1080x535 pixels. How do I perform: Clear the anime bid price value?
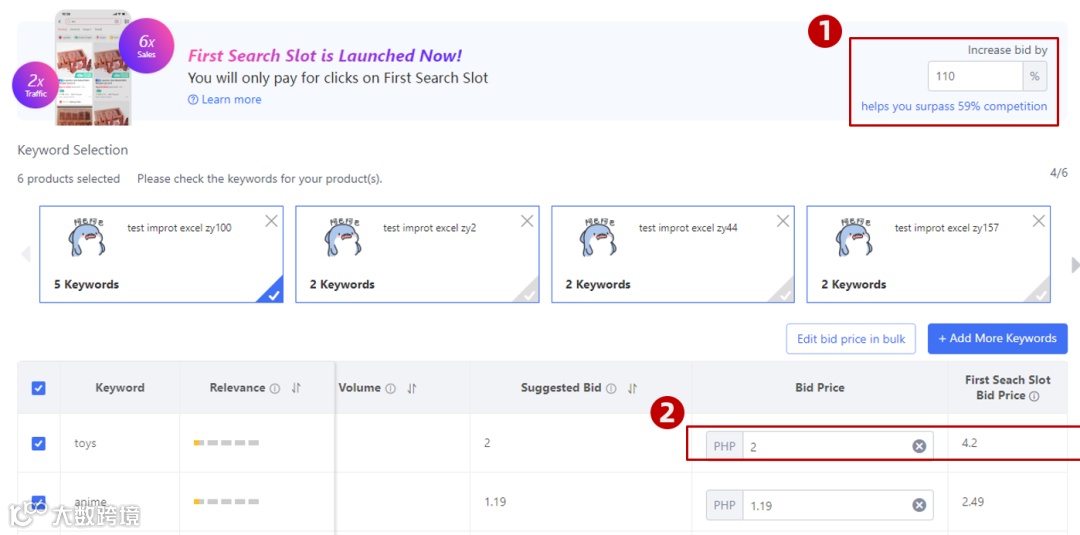click(x=919, y=505)
